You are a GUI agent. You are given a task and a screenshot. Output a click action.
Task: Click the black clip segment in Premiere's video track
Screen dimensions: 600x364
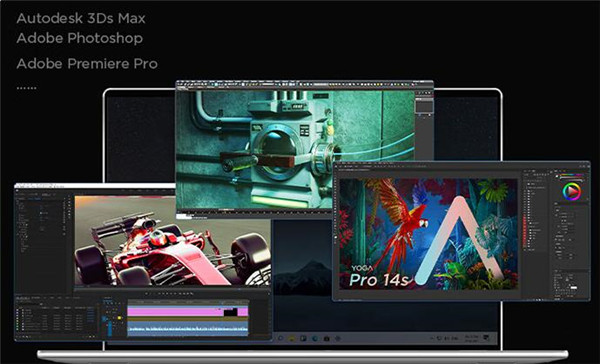point(230,312)
